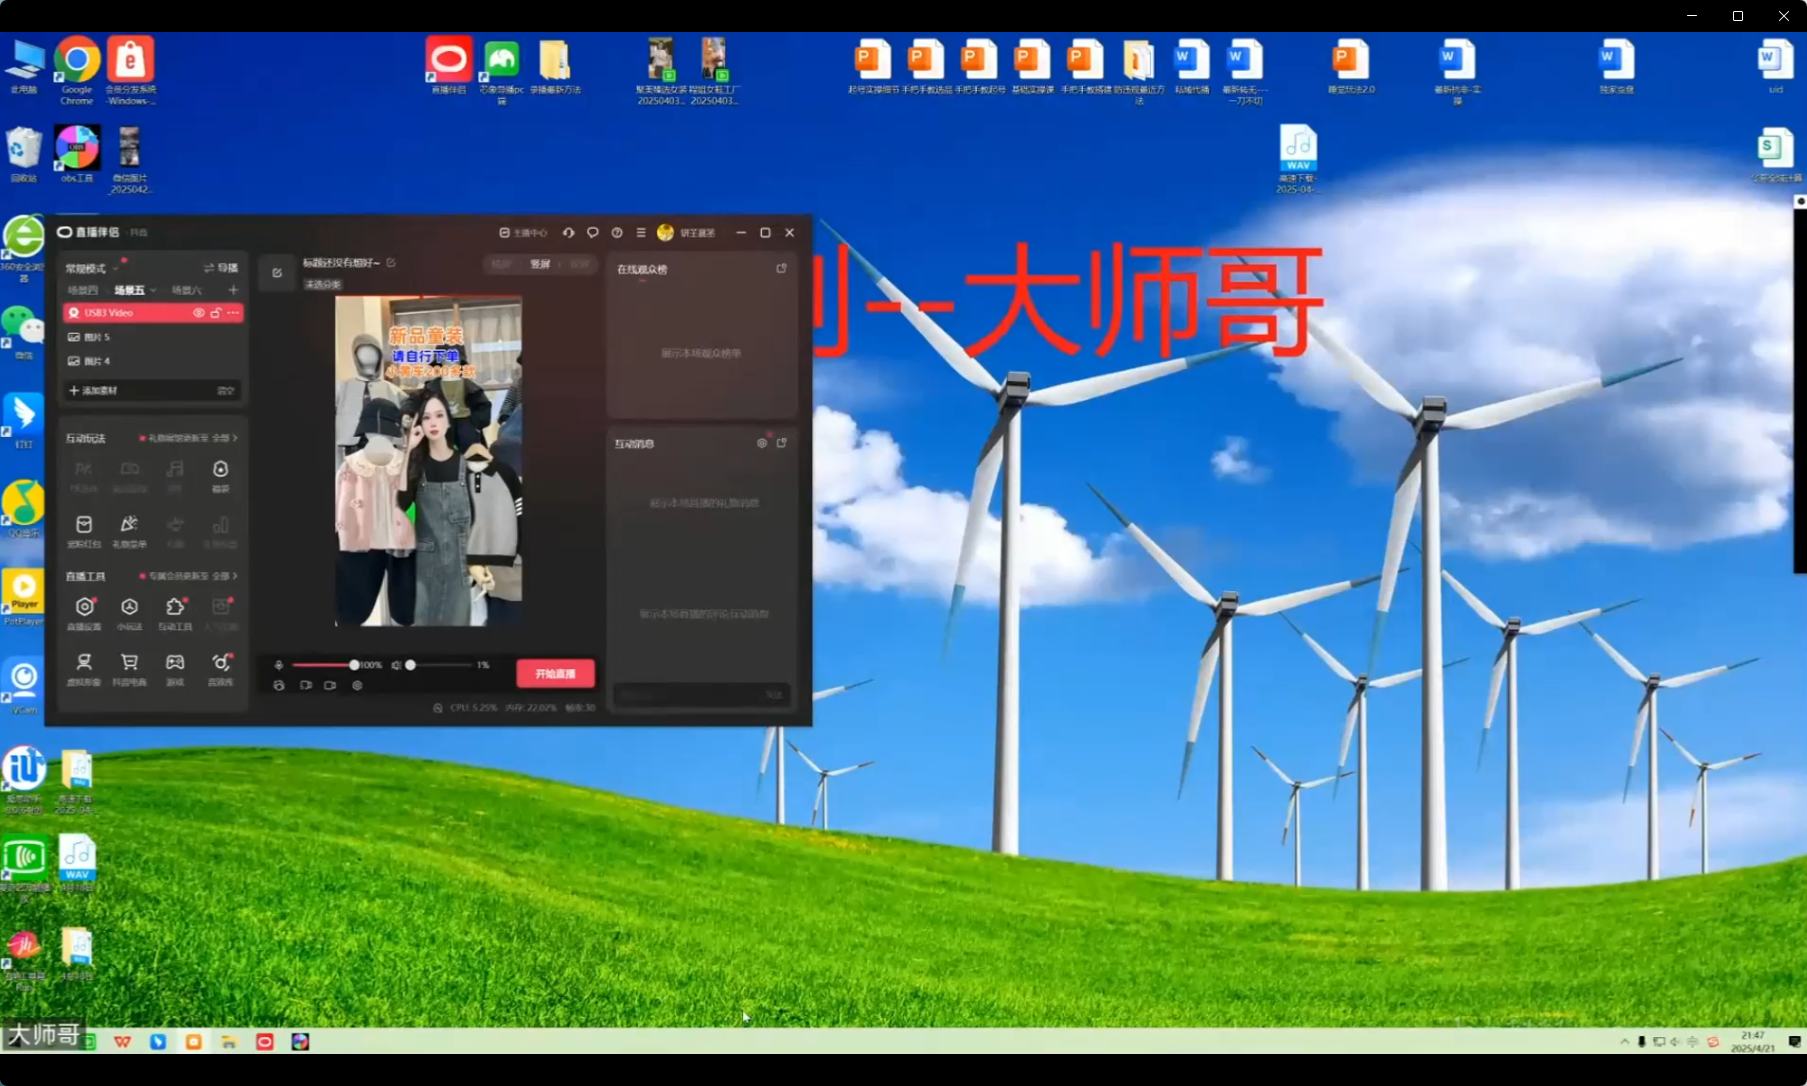Open the help question mark icon
The image size is (1807, 1086).
pos(617,233)
